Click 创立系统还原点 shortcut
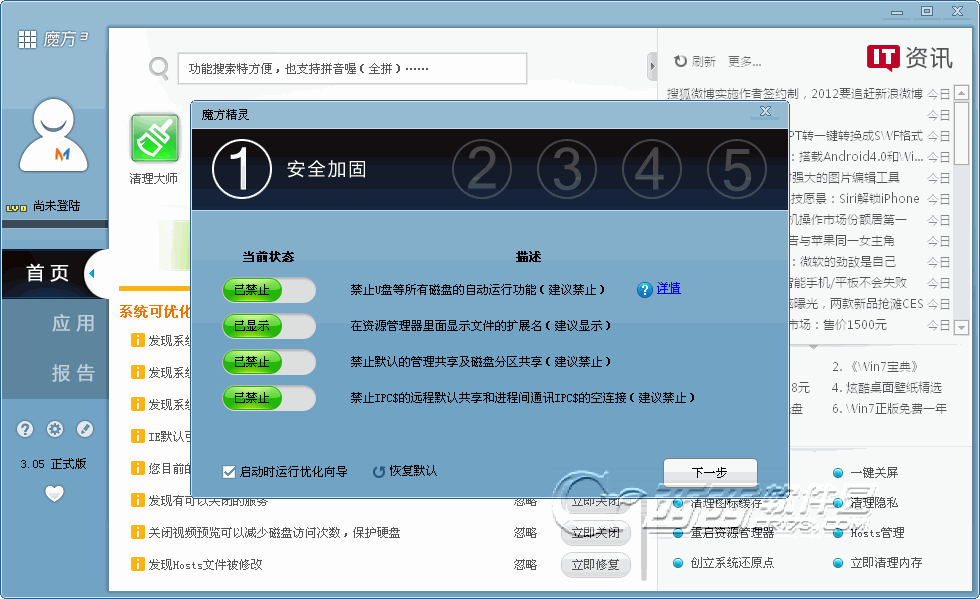The height and width of the screenshot is (599, 980). tap(732, 563)
